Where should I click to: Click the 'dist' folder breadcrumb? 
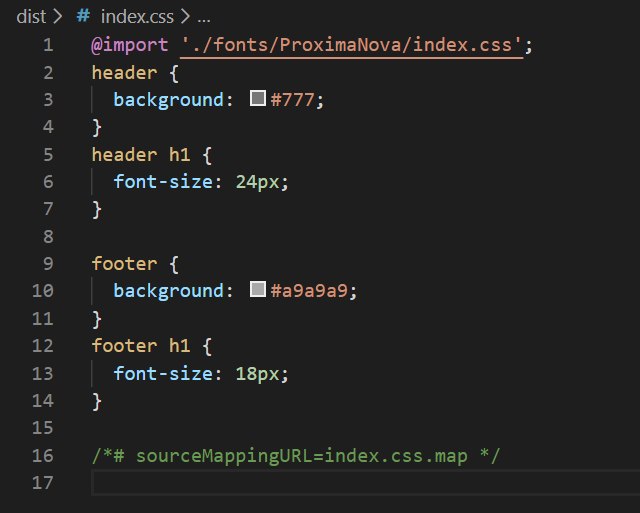pos(31,17)
